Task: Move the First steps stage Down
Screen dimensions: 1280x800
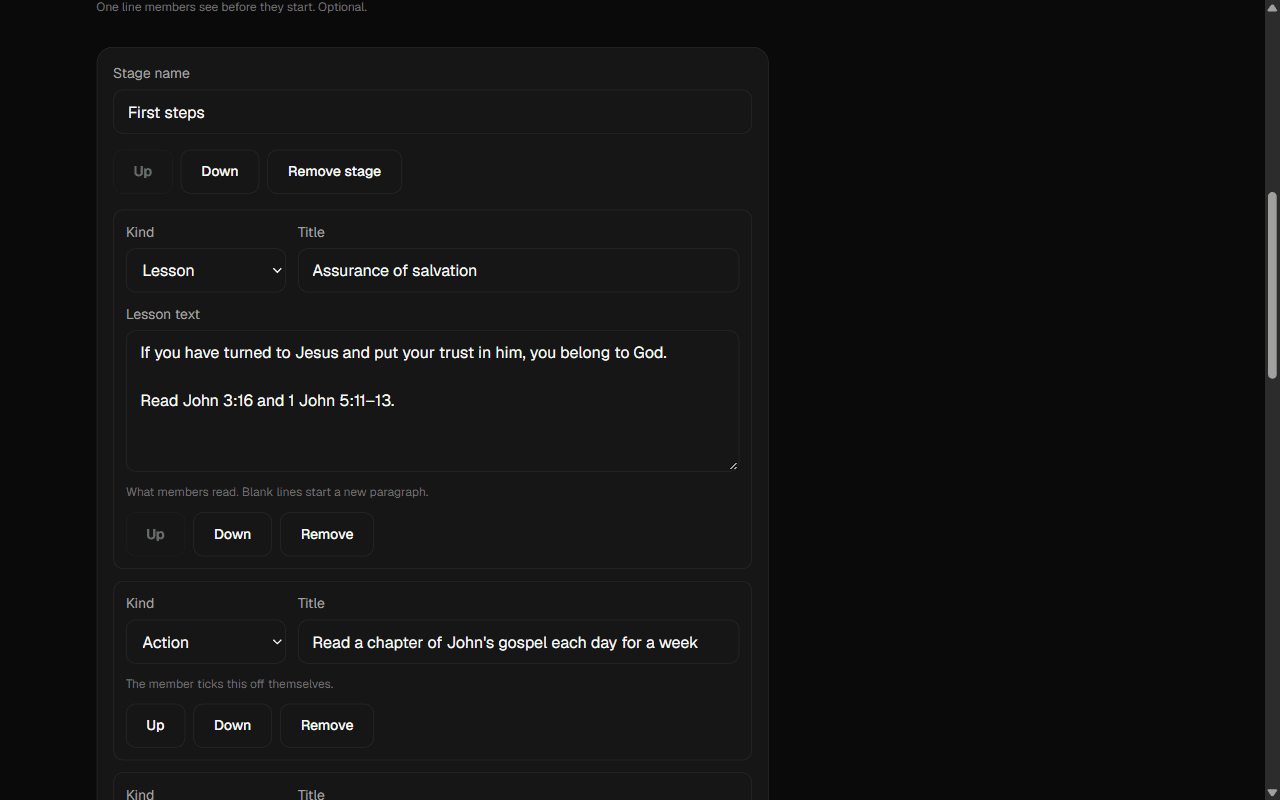Action: [220, 172]
